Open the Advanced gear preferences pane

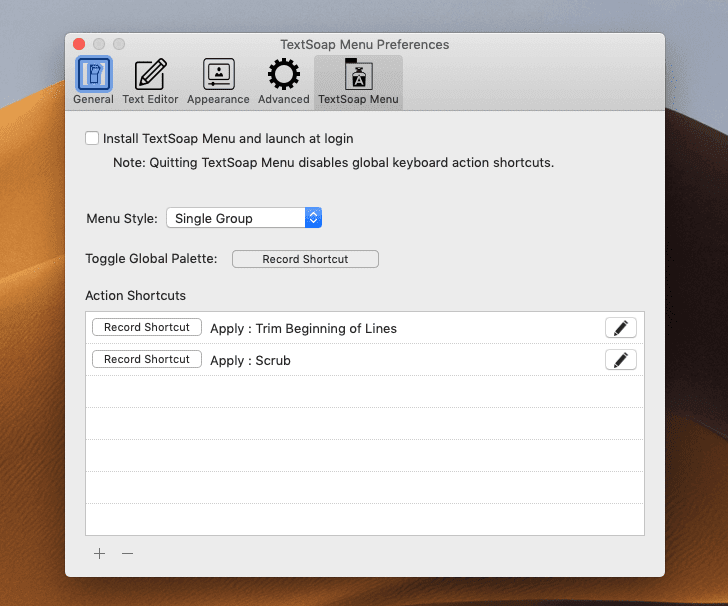point(284,81)
